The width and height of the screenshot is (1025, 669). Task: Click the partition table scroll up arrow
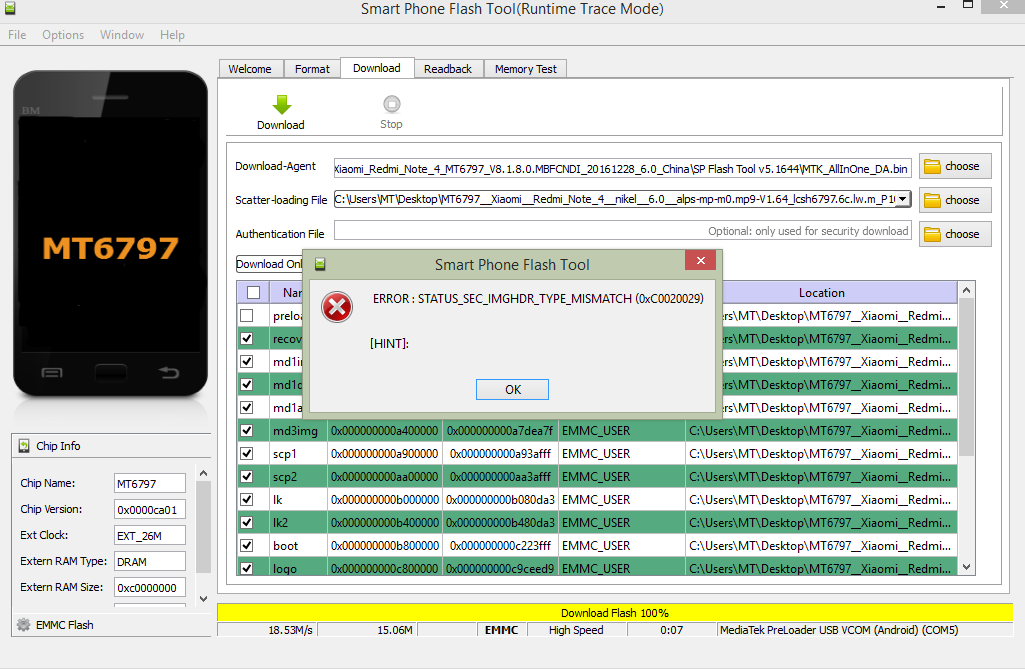(966, 290)
